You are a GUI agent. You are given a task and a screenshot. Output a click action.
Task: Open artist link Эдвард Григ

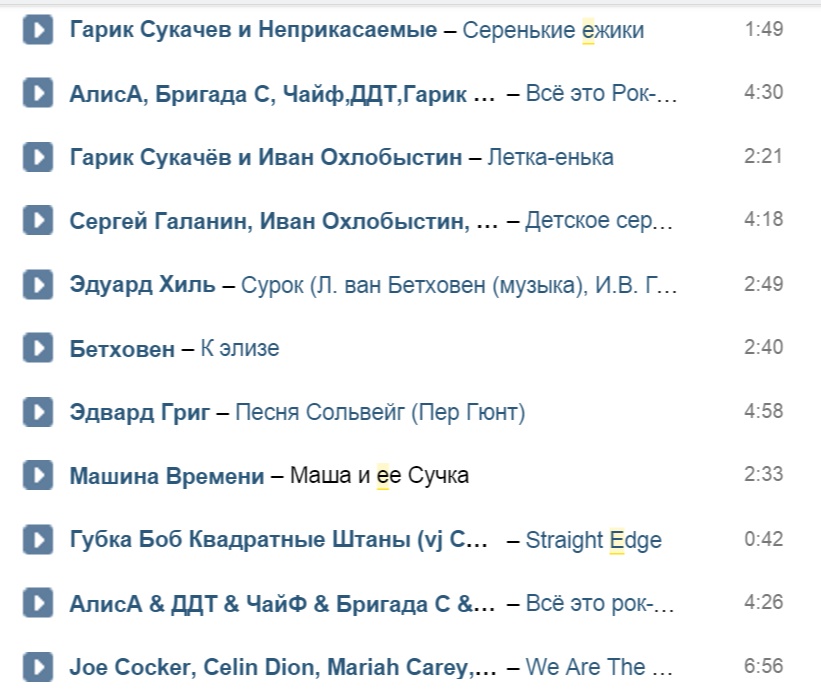click(x=140, y=413)
